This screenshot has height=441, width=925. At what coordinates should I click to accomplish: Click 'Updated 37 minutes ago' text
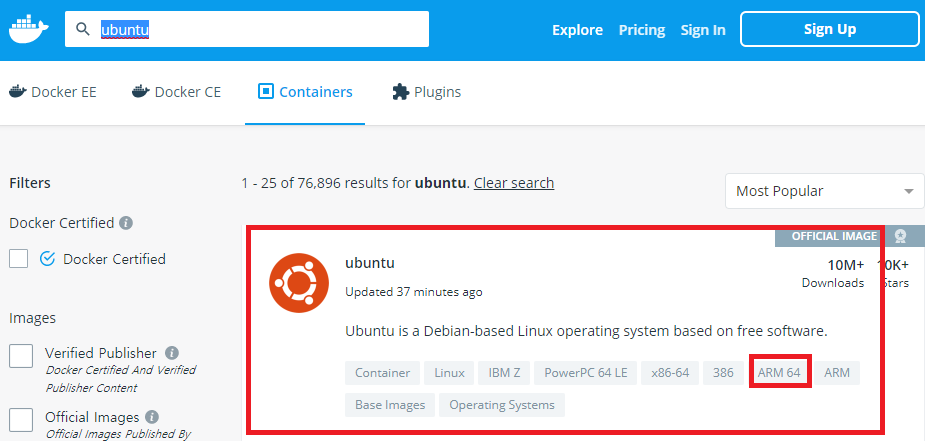click(x=414, y=292)
